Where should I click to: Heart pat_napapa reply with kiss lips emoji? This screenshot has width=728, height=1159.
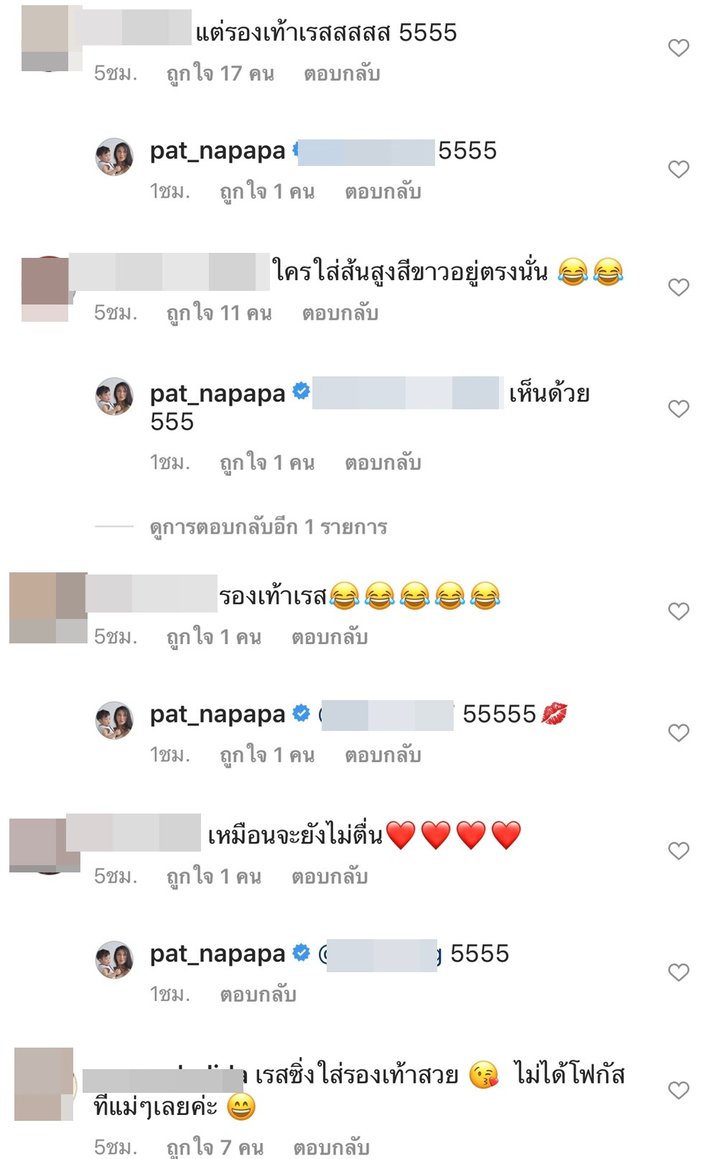tap(678, 733)
